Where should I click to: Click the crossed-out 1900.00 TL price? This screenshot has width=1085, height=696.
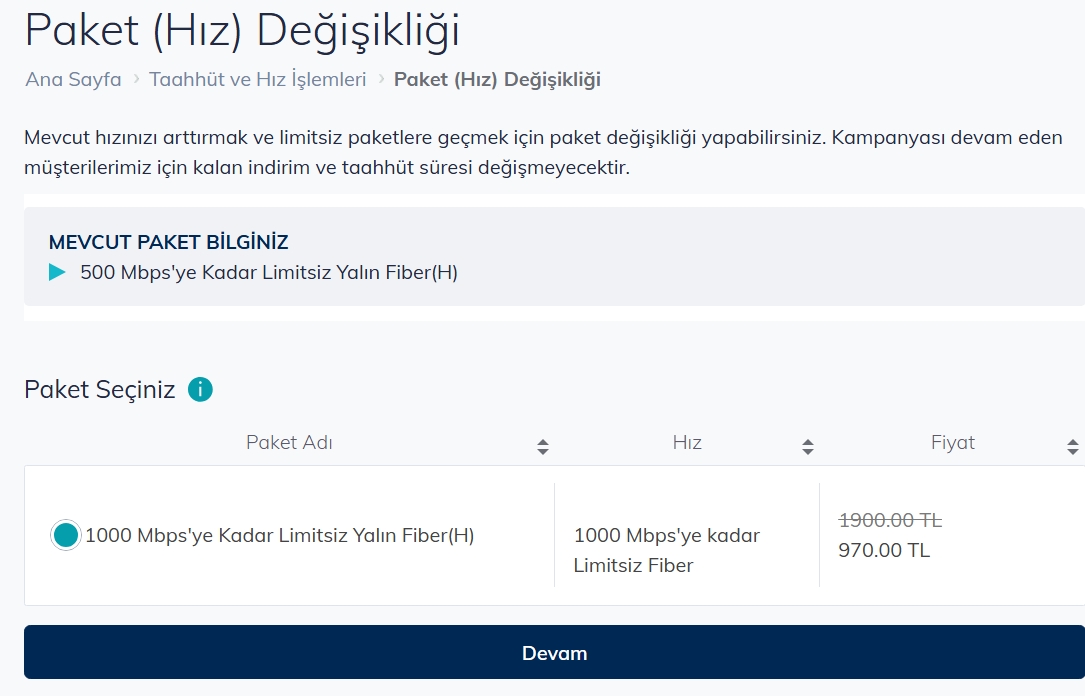point(889,520)
